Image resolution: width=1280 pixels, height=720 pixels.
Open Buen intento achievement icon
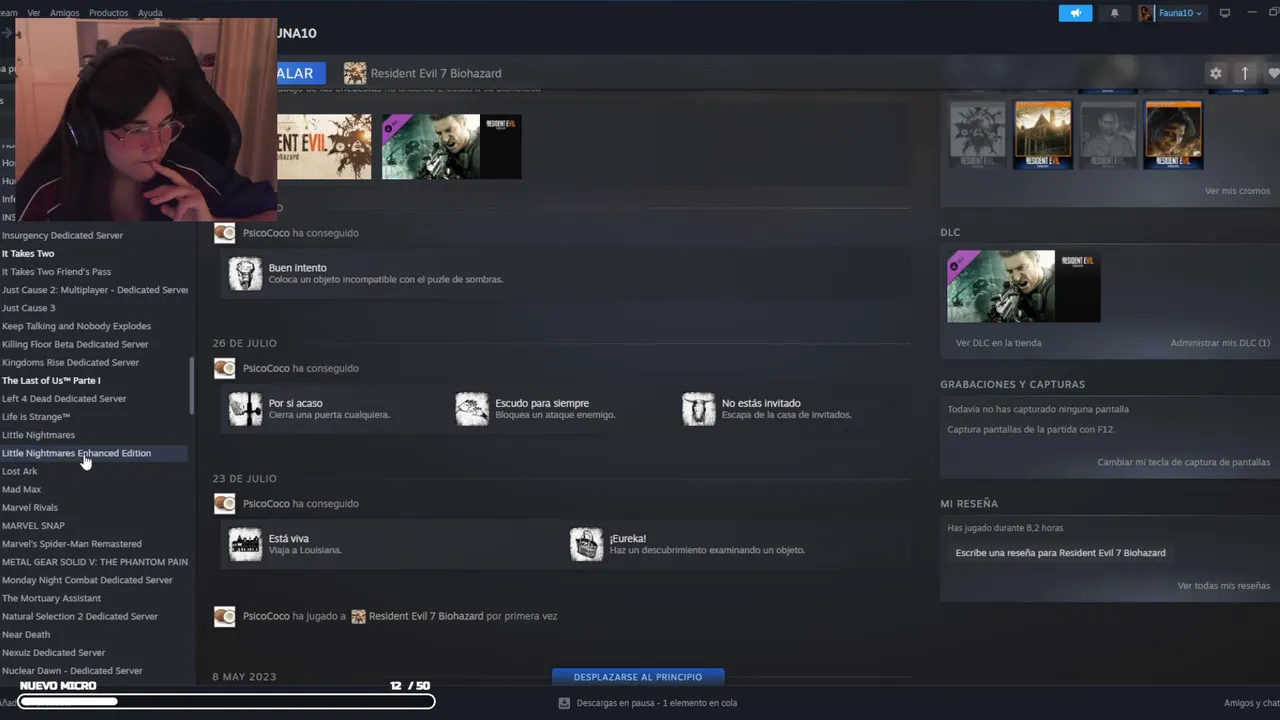pyautogui.click(x=245, y=273)
